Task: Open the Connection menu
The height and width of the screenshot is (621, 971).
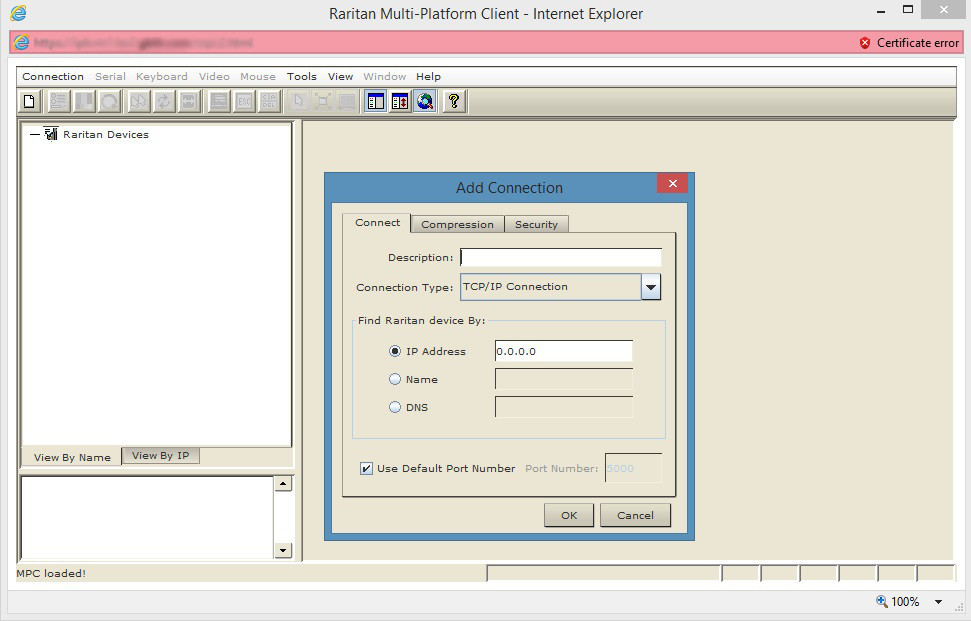Action: tap(53, 76)
